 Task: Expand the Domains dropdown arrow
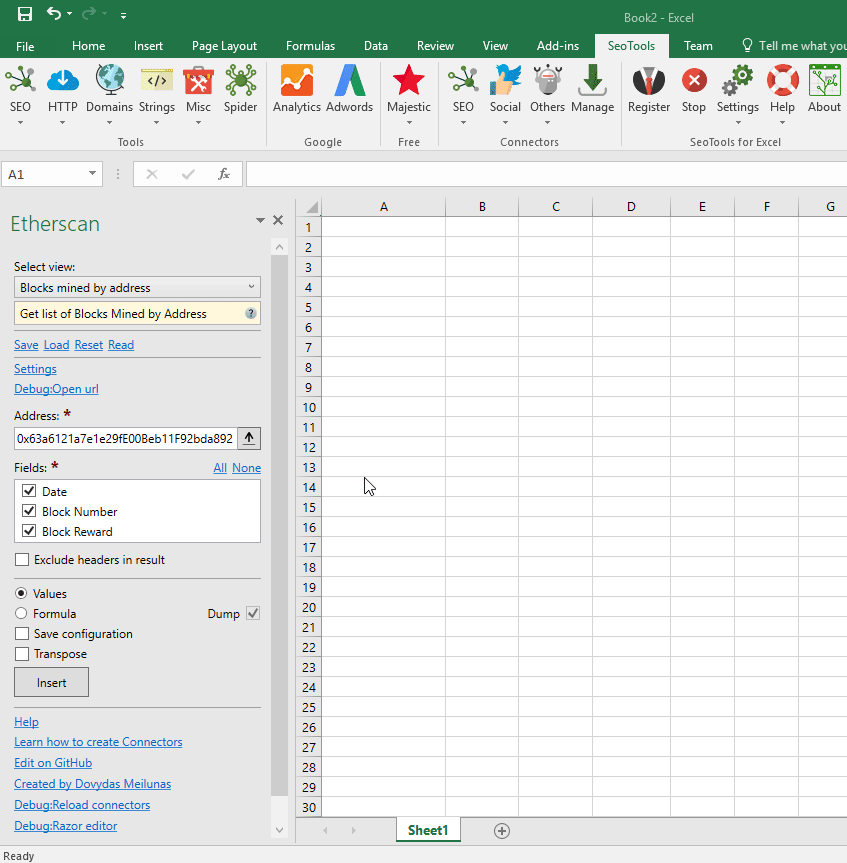click(x=110, y=122)
